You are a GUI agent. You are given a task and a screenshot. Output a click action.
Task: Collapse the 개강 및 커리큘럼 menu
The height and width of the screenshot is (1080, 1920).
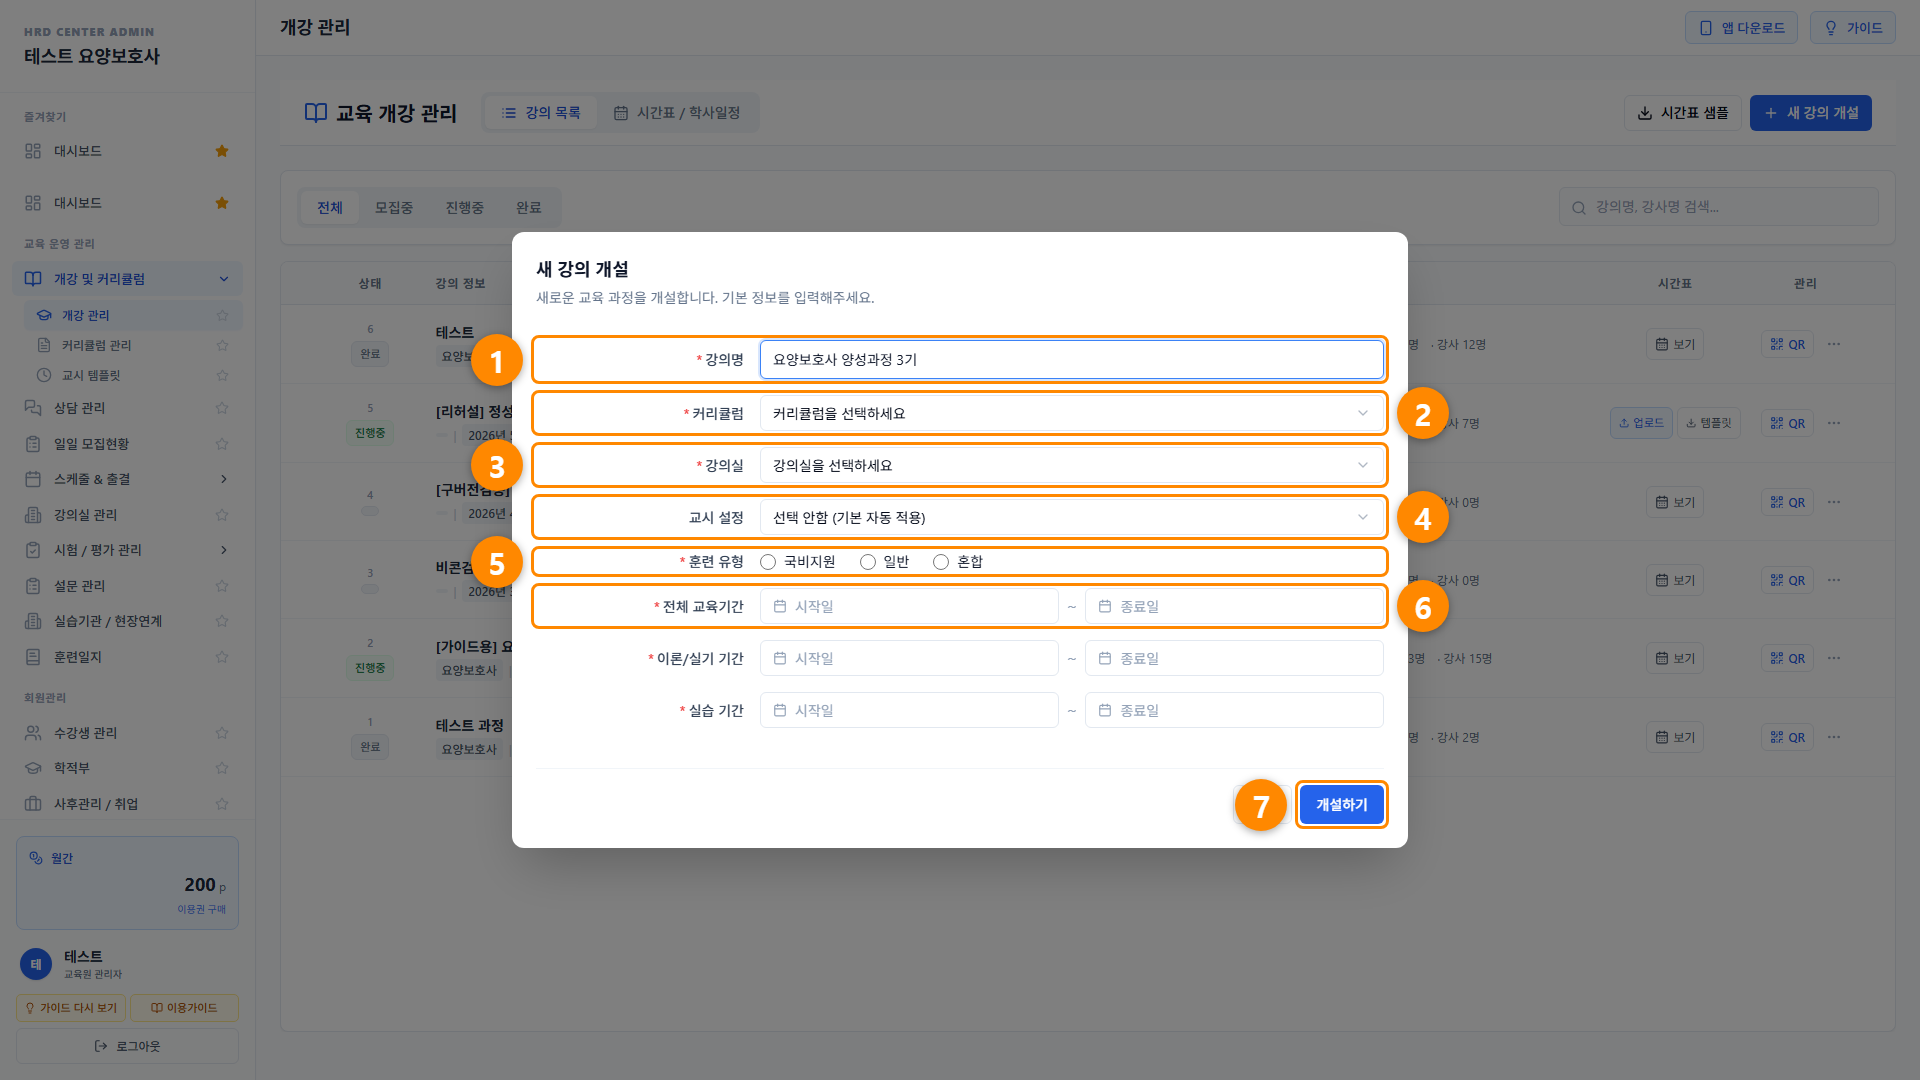point(127,279)
